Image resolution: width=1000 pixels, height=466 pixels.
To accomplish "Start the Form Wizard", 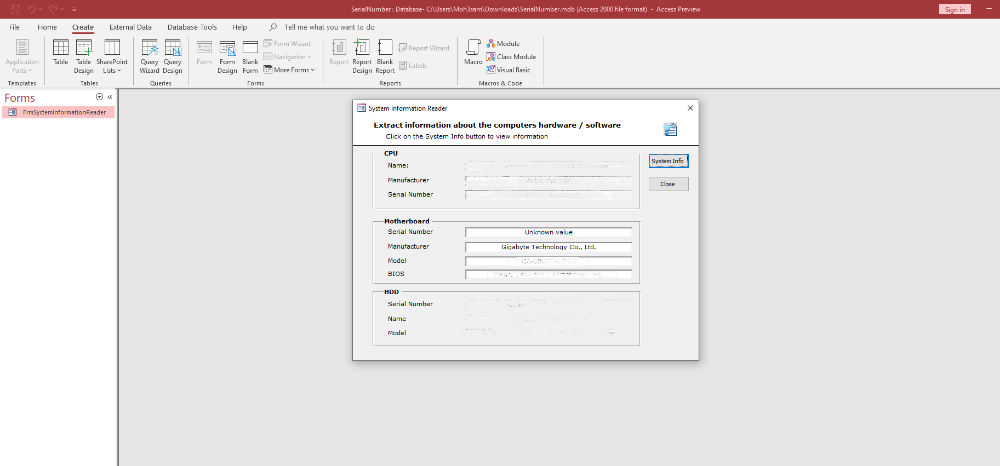I will (287, 44).
